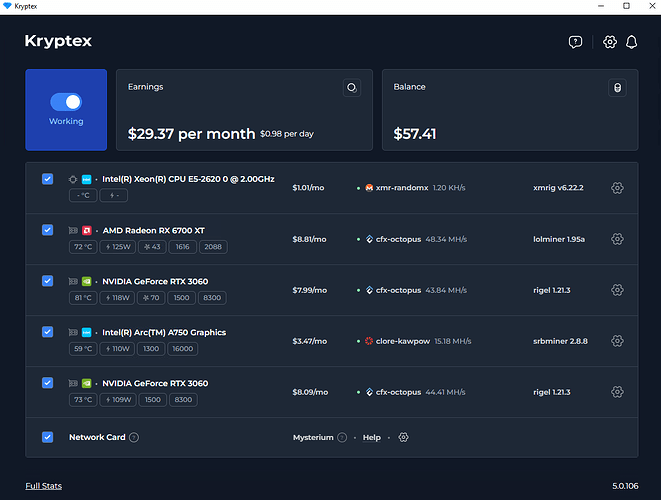
Task: Click the Balance card wallet icon
Action: point(617,88)
